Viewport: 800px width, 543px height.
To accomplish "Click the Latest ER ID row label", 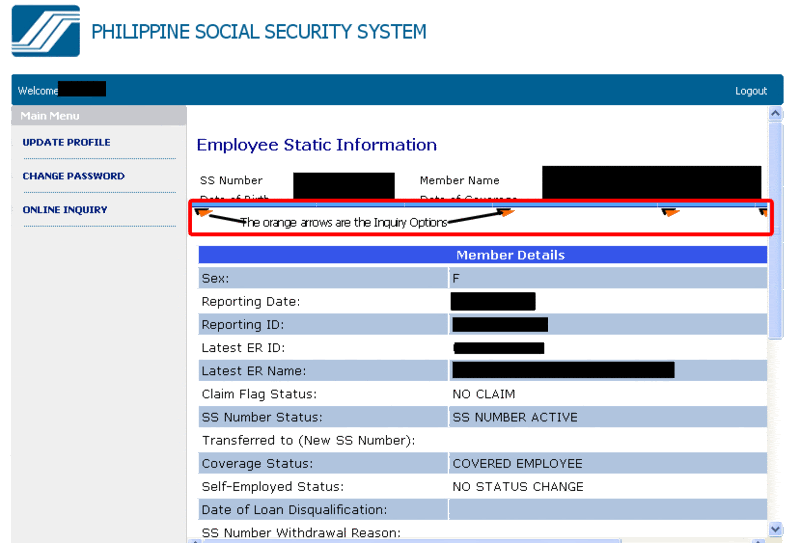I will coord(243,348).
